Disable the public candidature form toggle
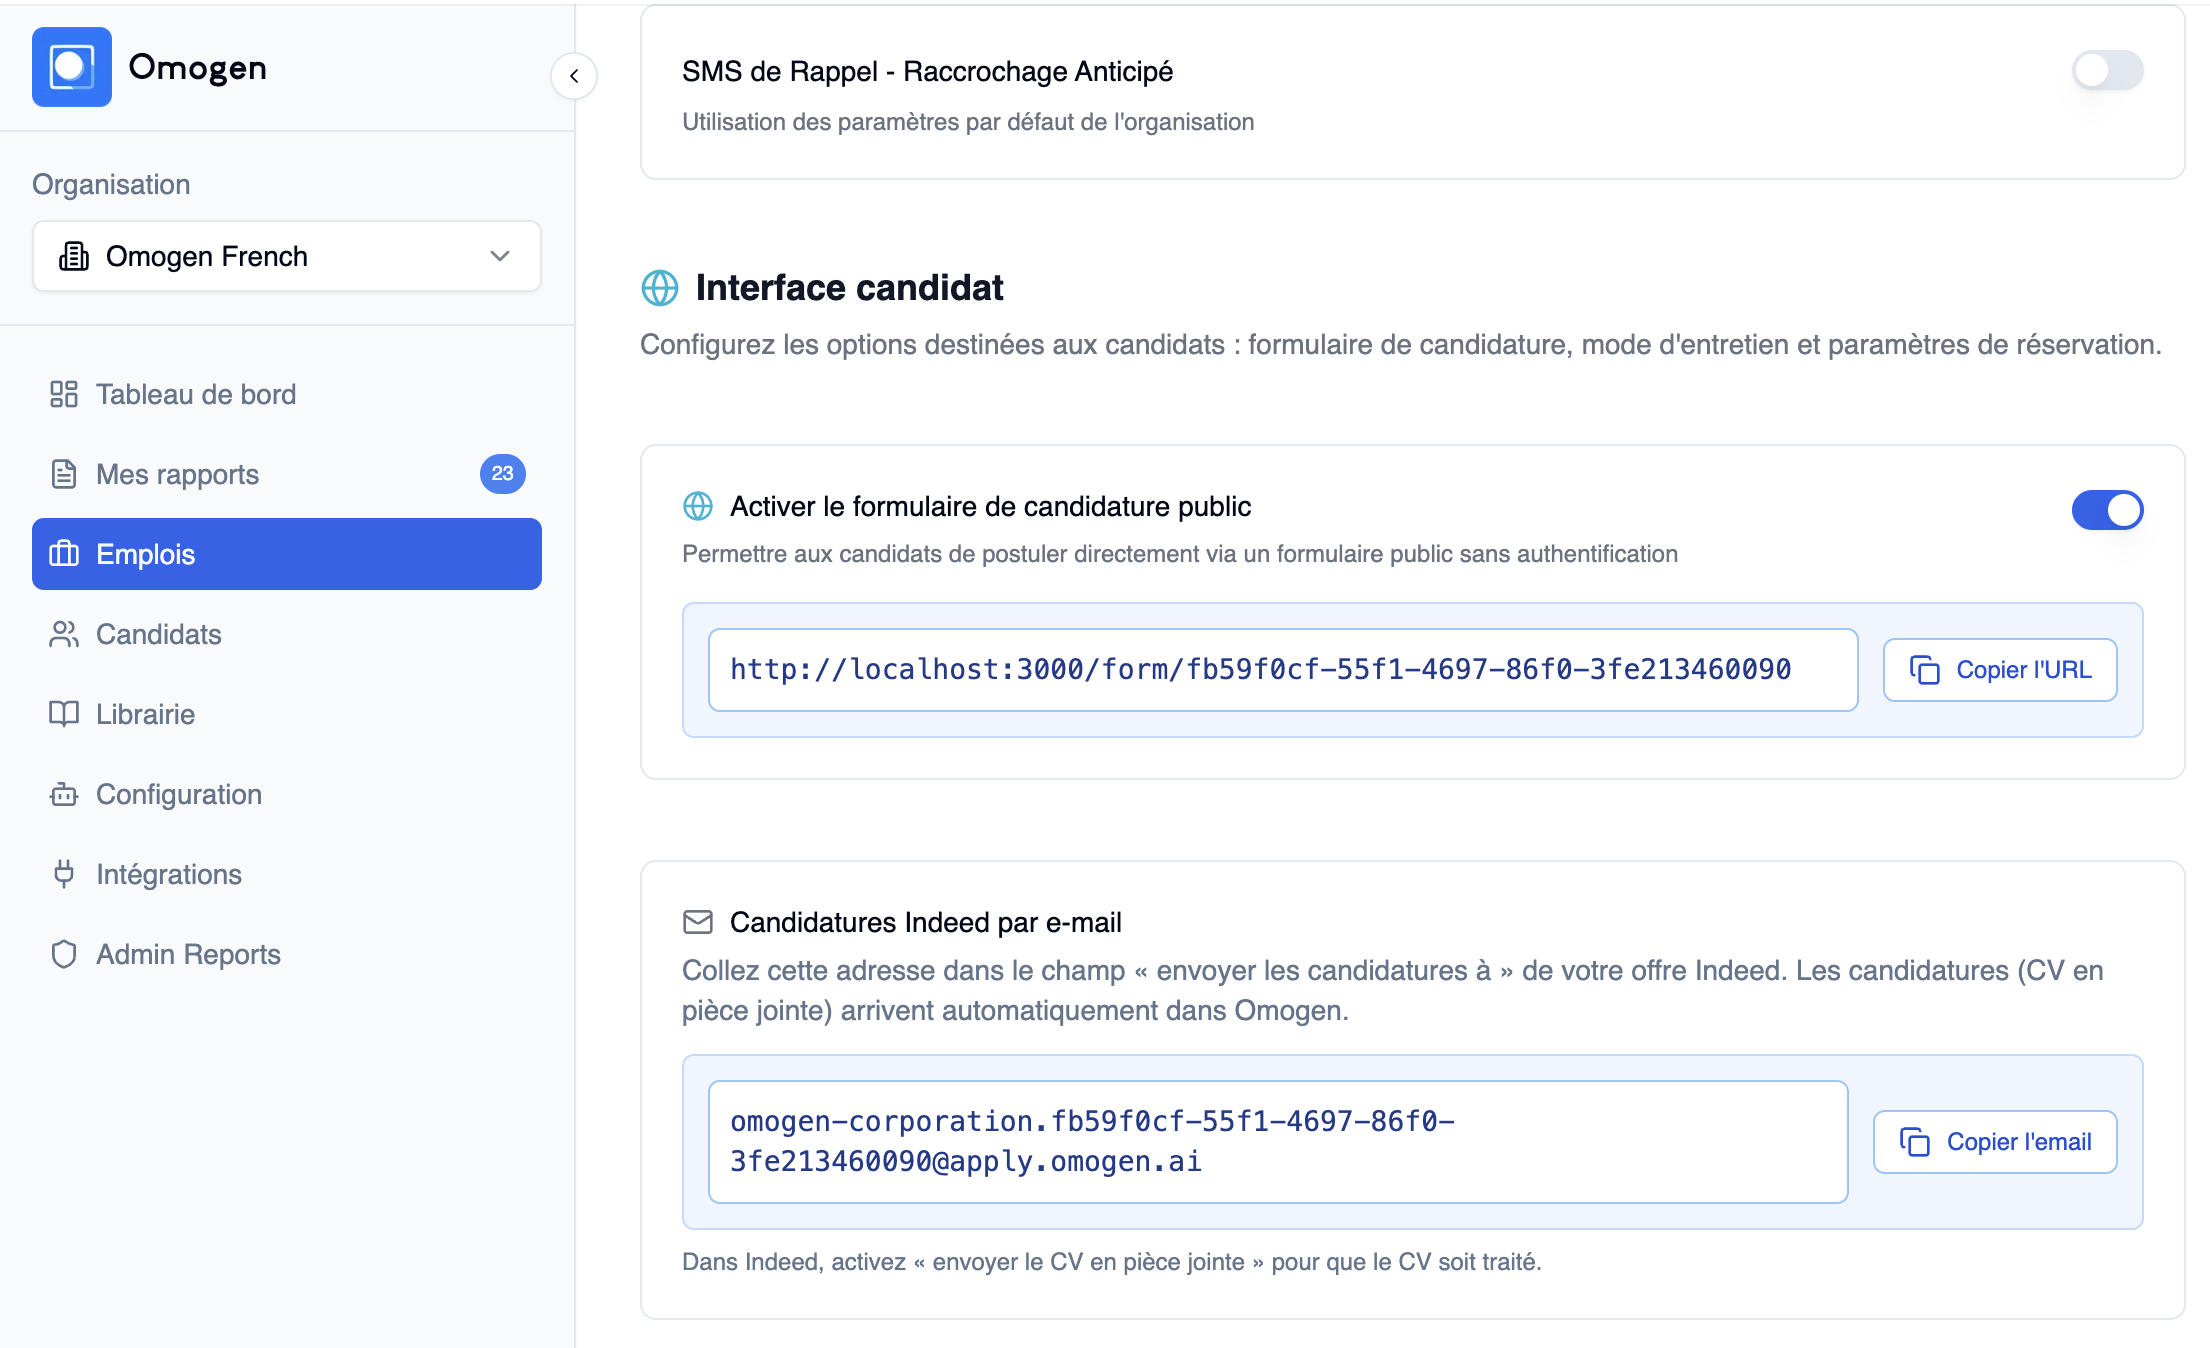Image resolution: width=2210 pixels, height=1348 pixels. coord(2107,510)
